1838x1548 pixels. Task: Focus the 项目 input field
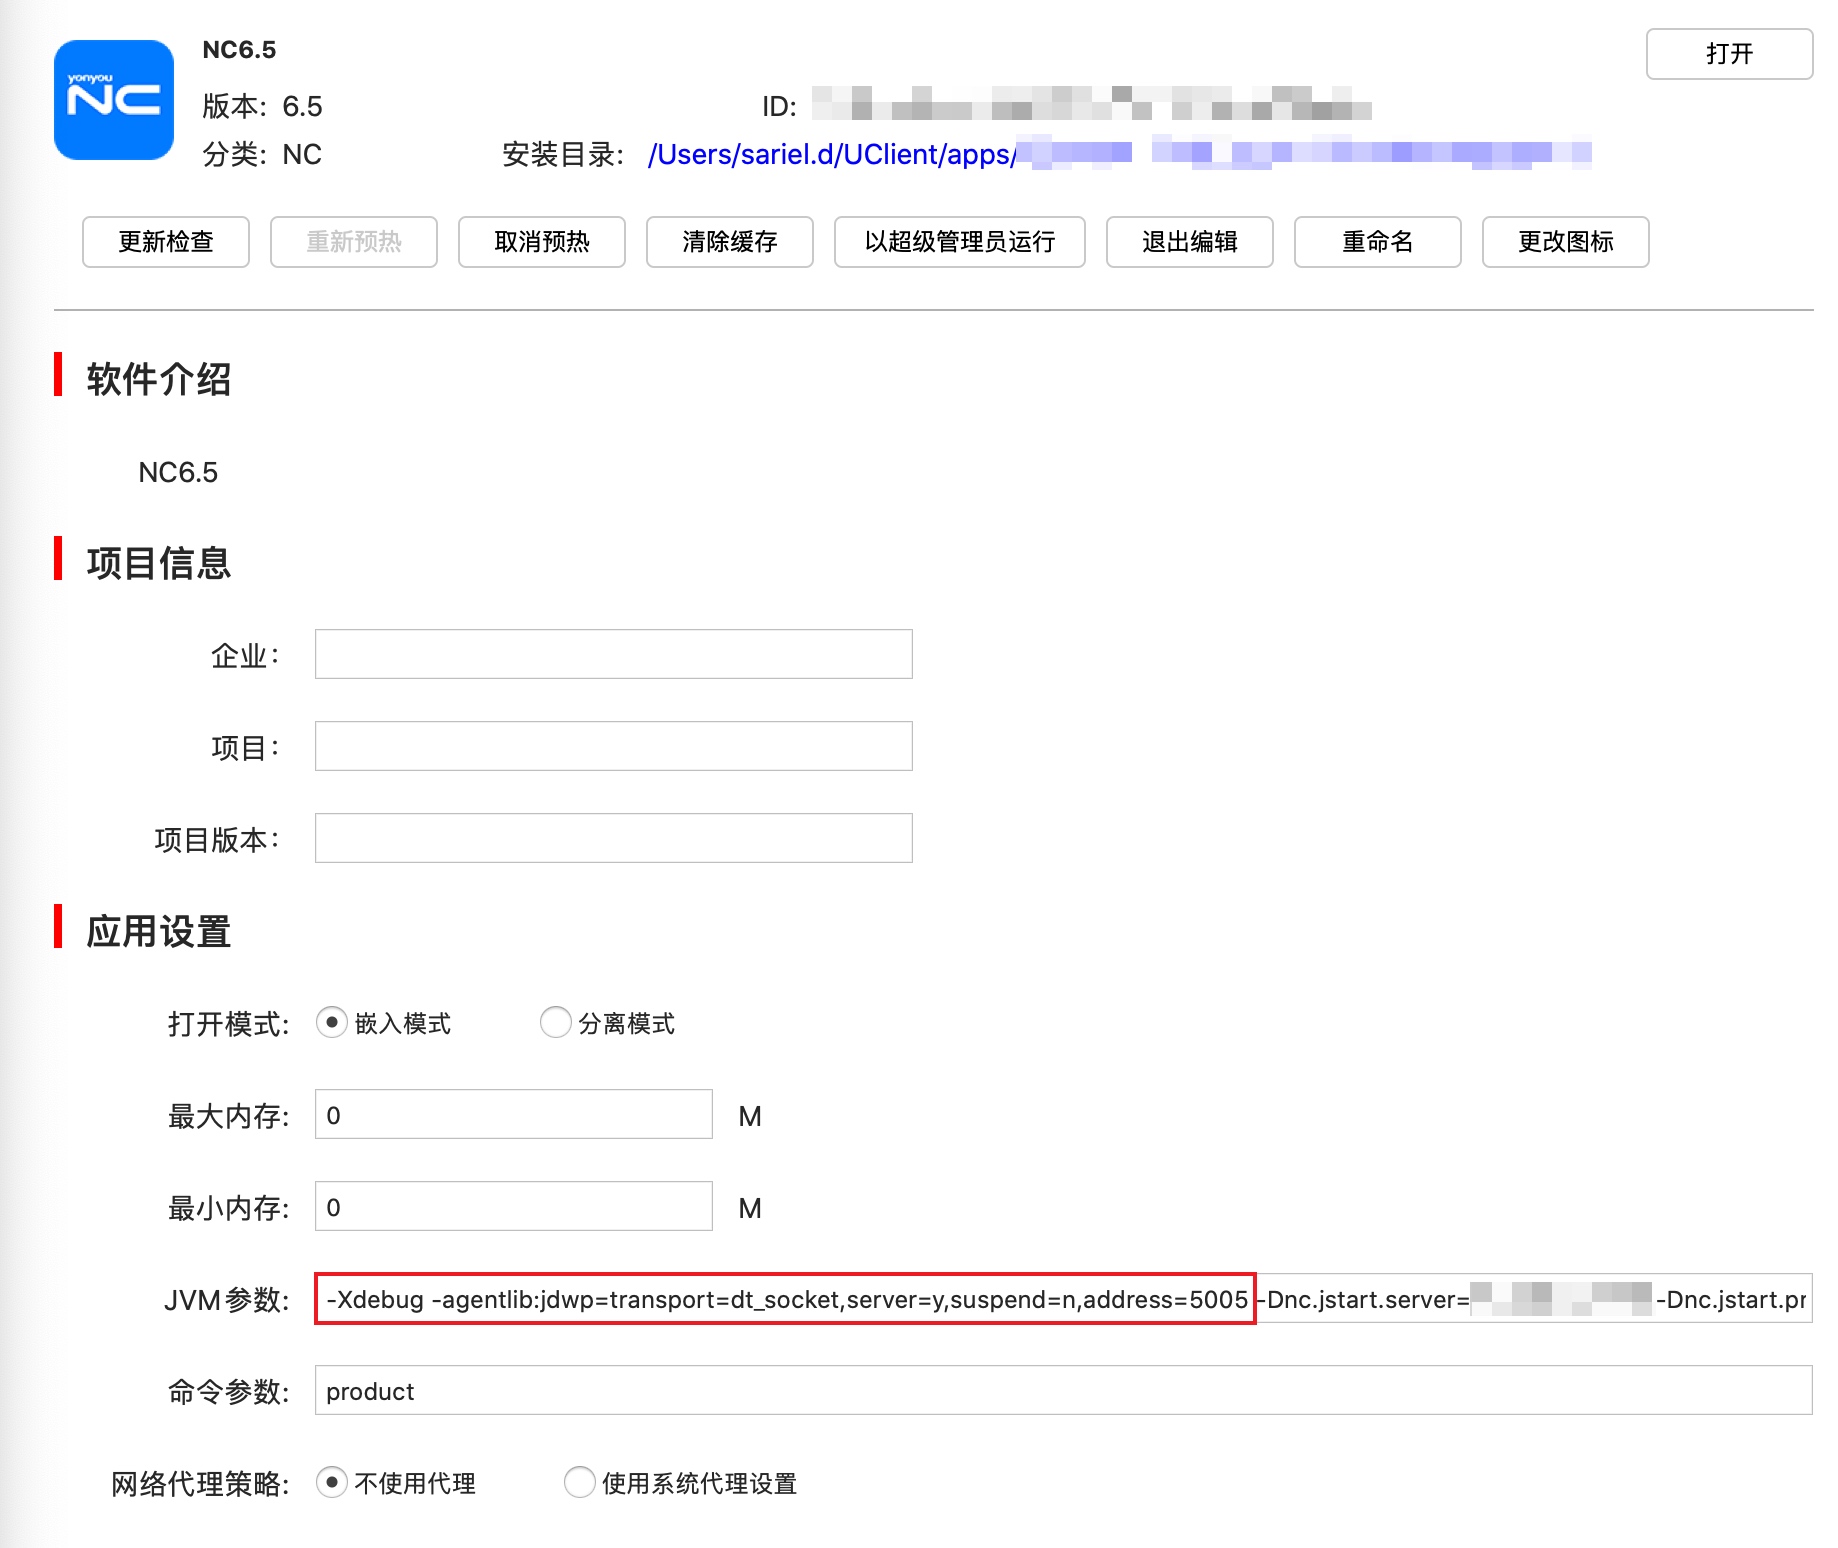point(614,746)
